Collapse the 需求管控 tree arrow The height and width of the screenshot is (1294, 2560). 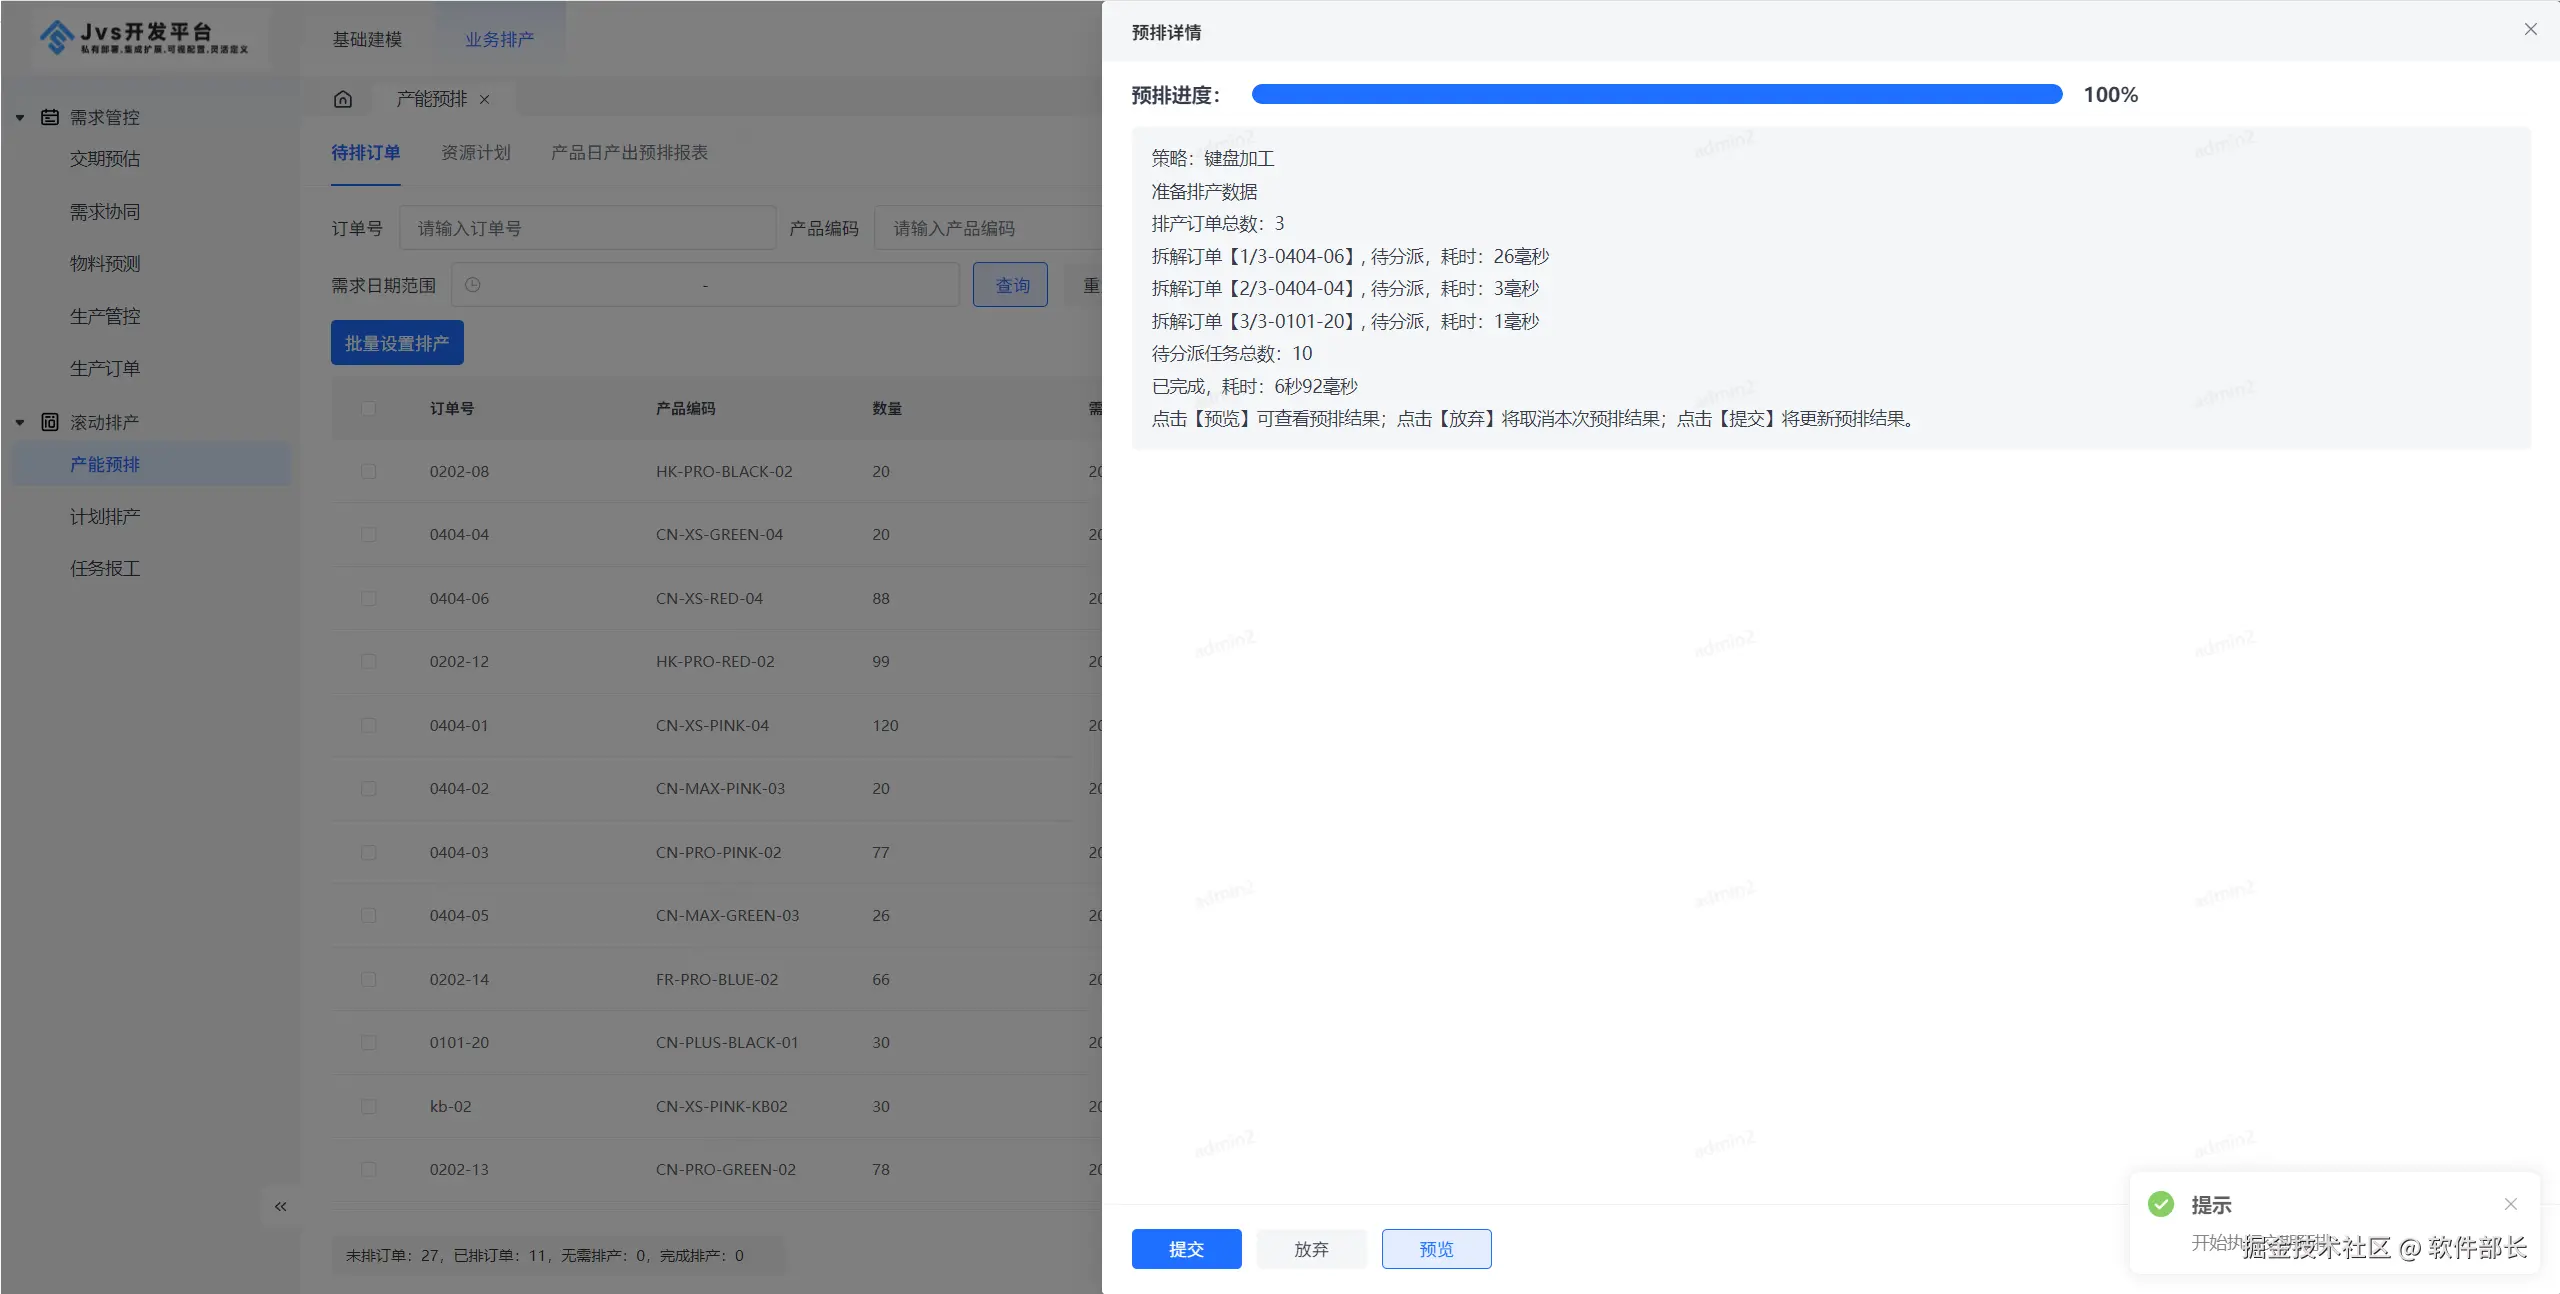coord(20,117)
